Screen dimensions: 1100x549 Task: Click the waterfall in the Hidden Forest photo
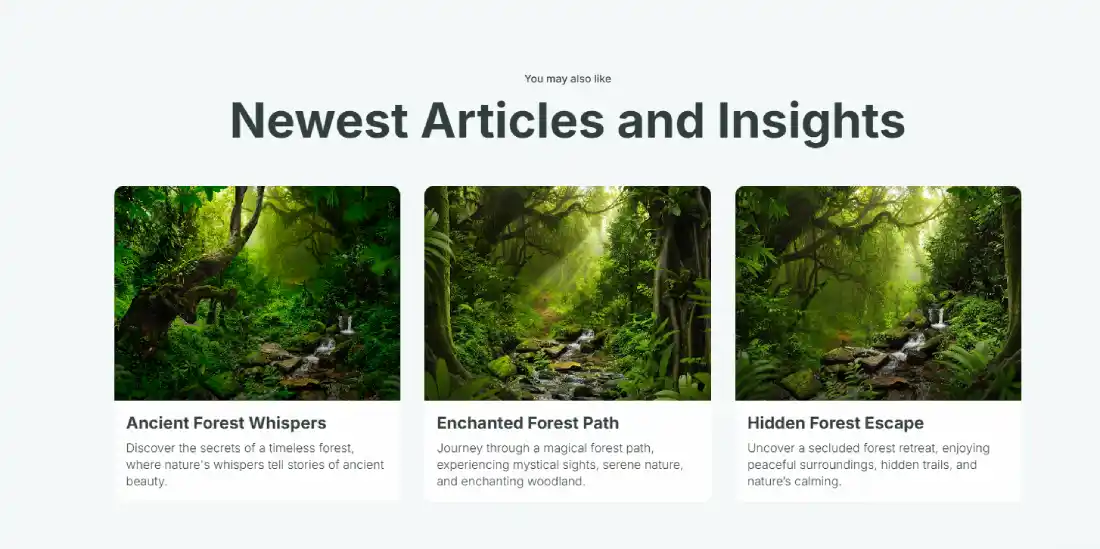tap(937, 318)
